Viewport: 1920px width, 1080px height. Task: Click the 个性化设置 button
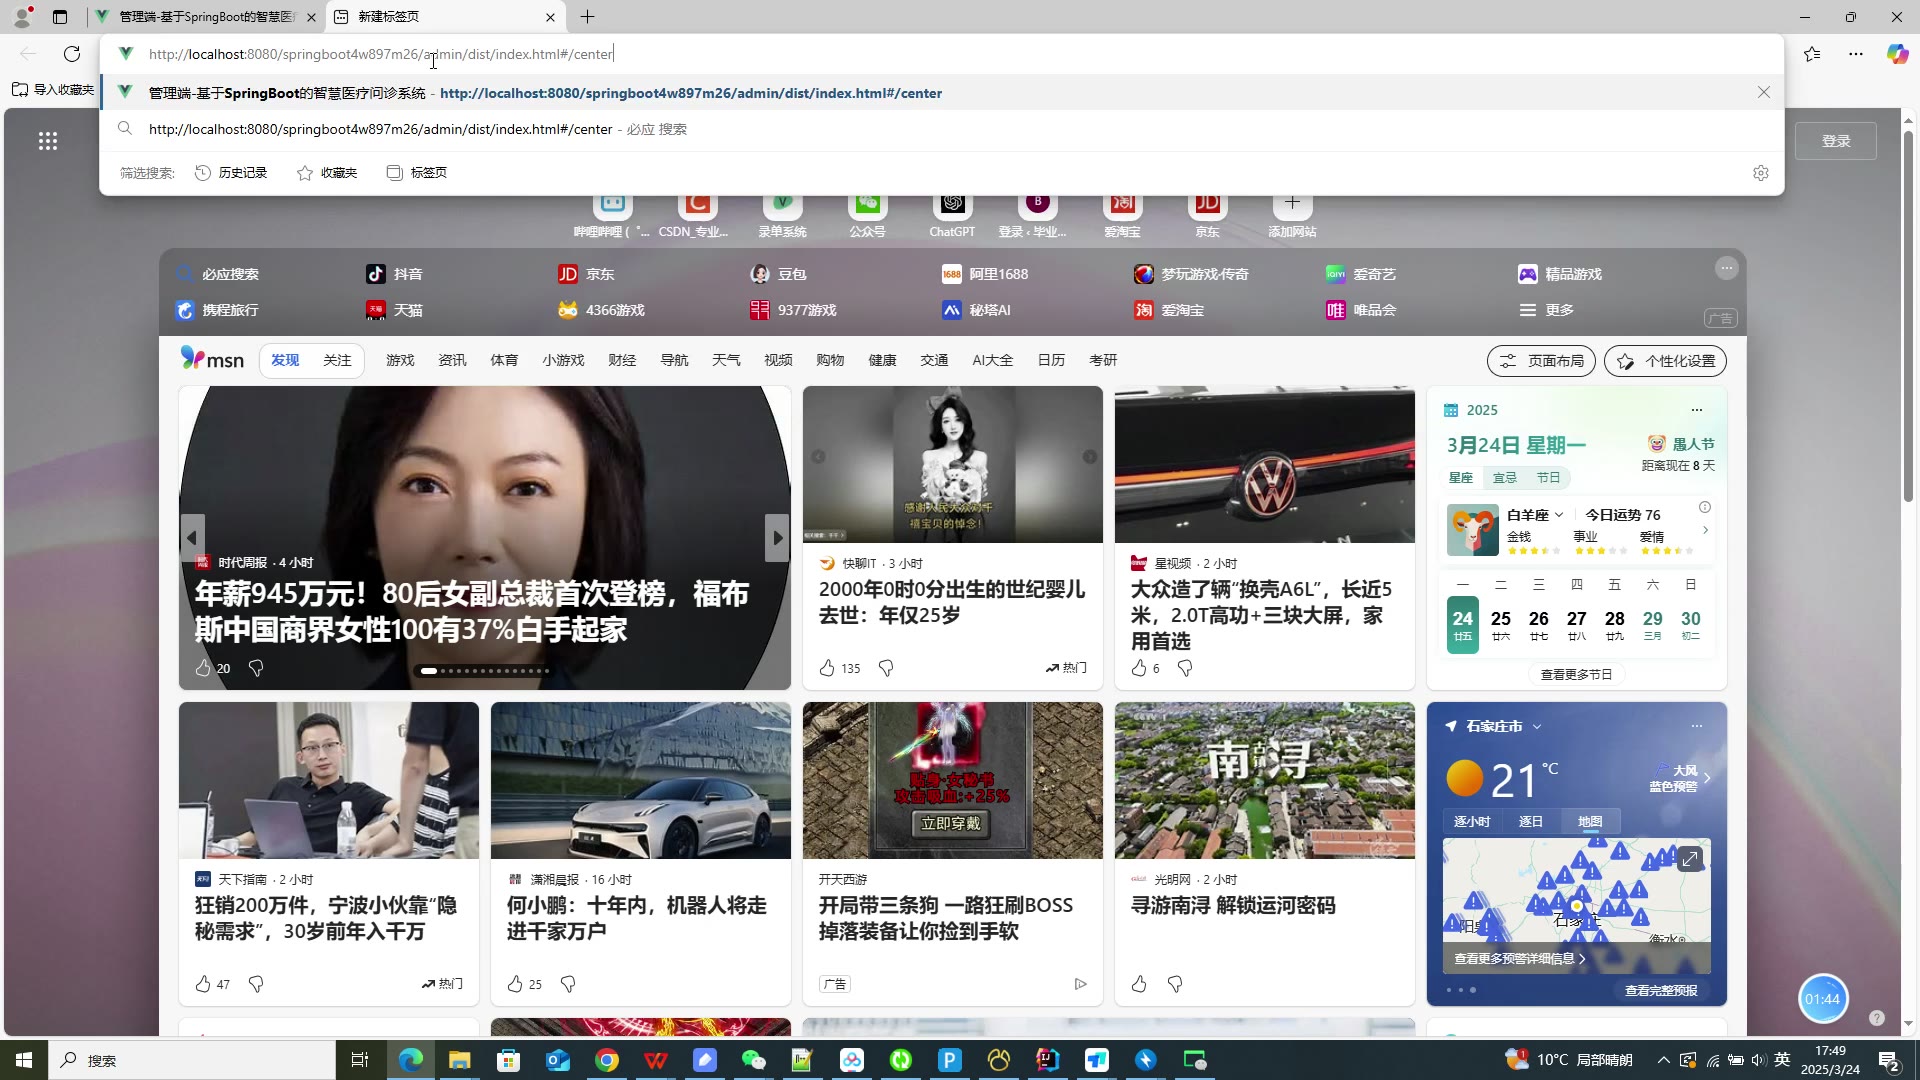[x=1665, y=361]
